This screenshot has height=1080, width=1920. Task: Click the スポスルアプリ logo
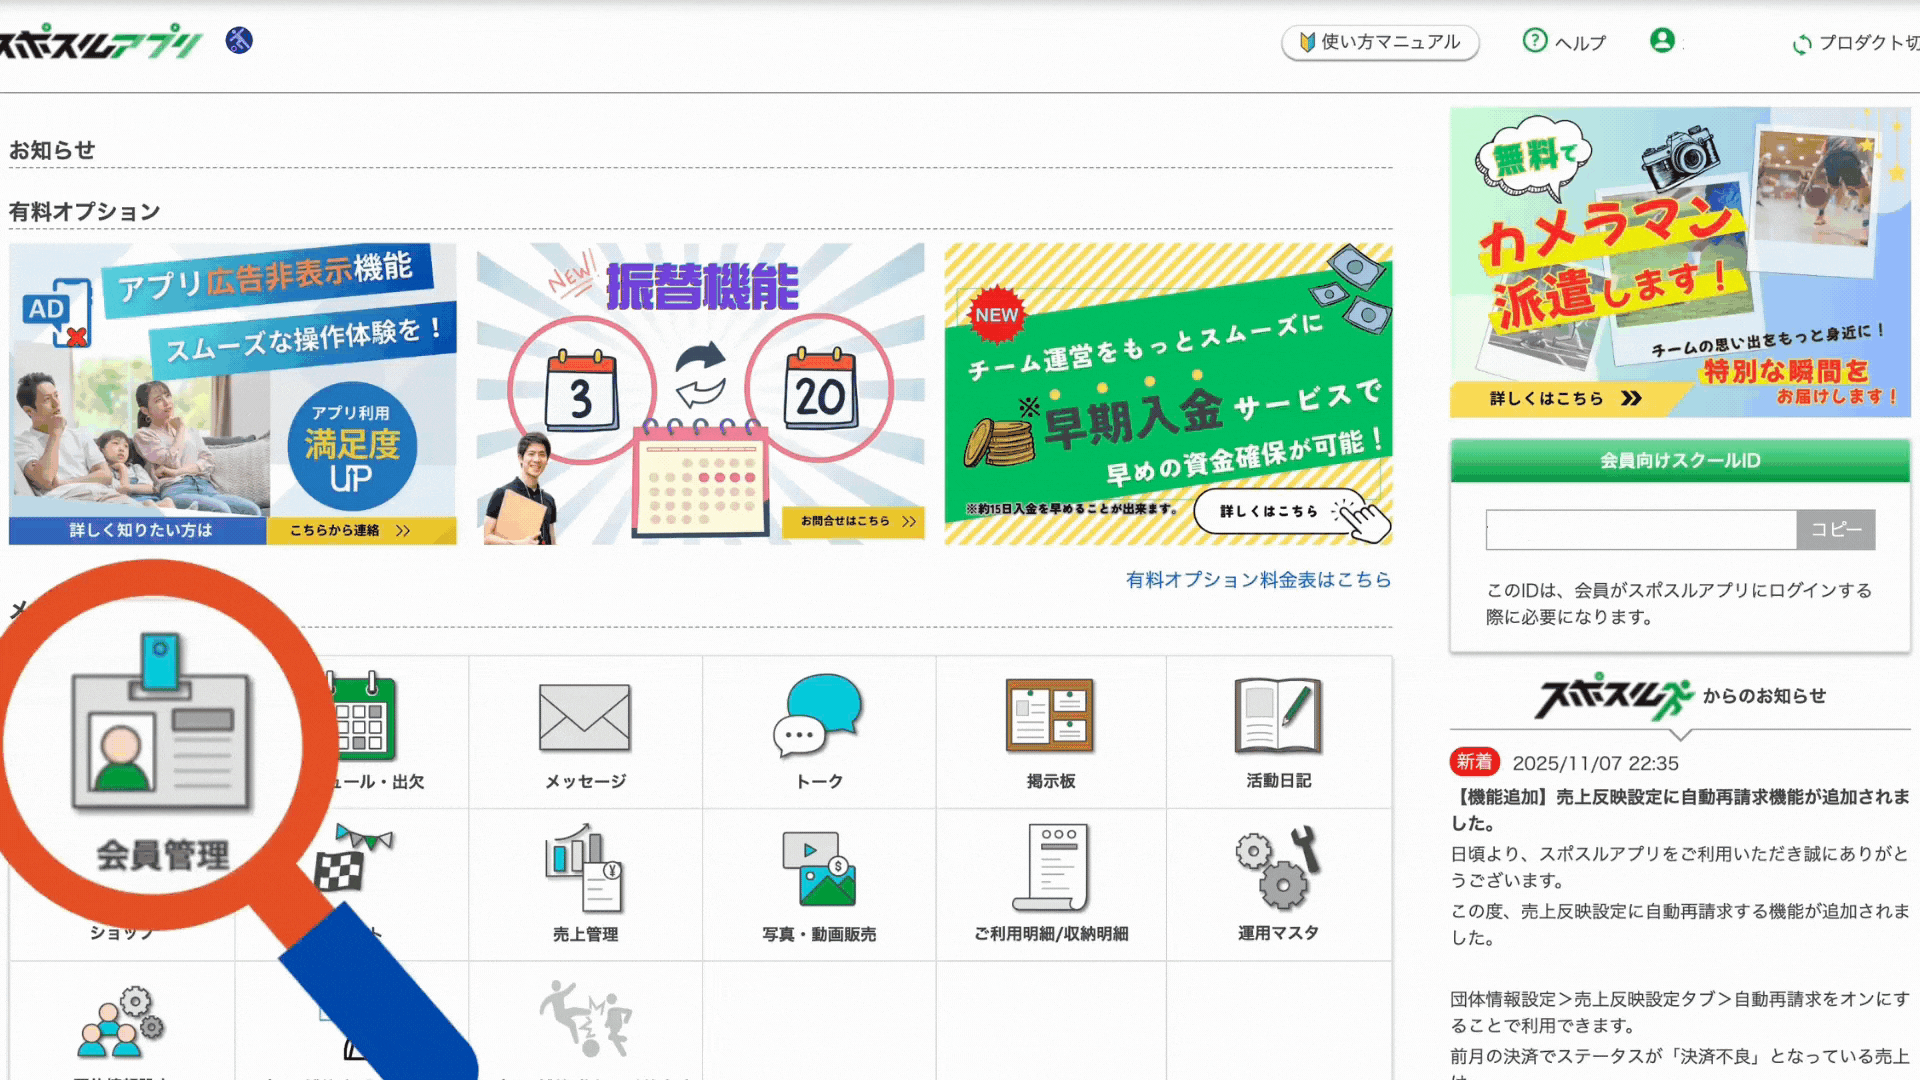100,41
